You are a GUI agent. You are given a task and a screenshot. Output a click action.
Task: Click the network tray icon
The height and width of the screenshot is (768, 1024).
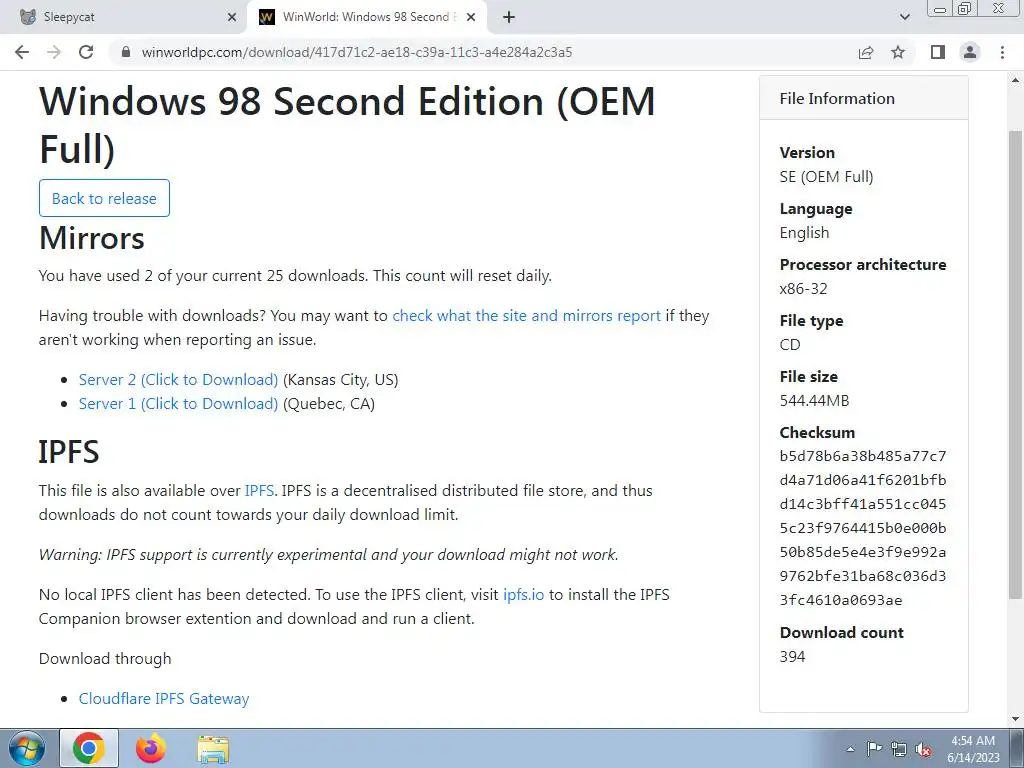pyautogui.click(x=899, y=749)
